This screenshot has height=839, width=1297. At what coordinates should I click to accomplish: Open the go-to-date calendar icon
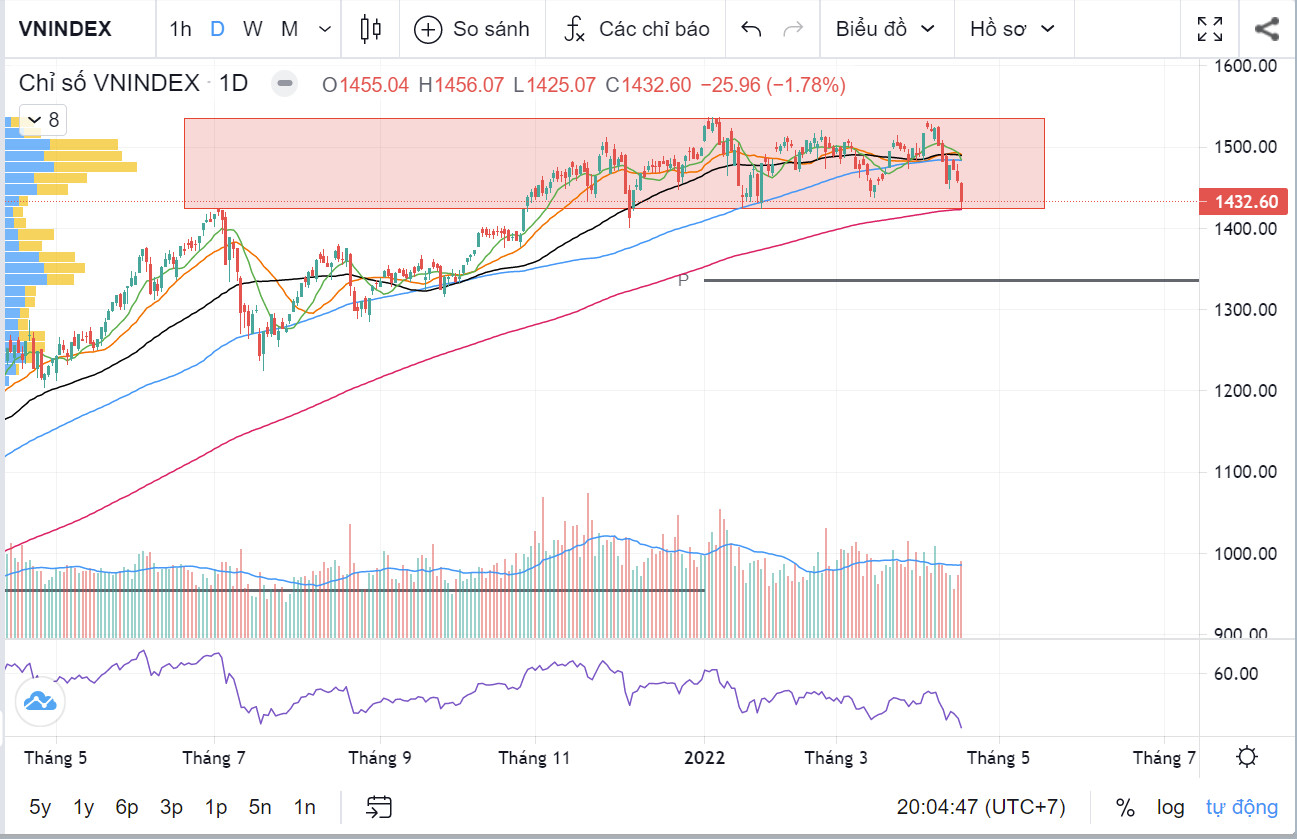tap(379, 807)
